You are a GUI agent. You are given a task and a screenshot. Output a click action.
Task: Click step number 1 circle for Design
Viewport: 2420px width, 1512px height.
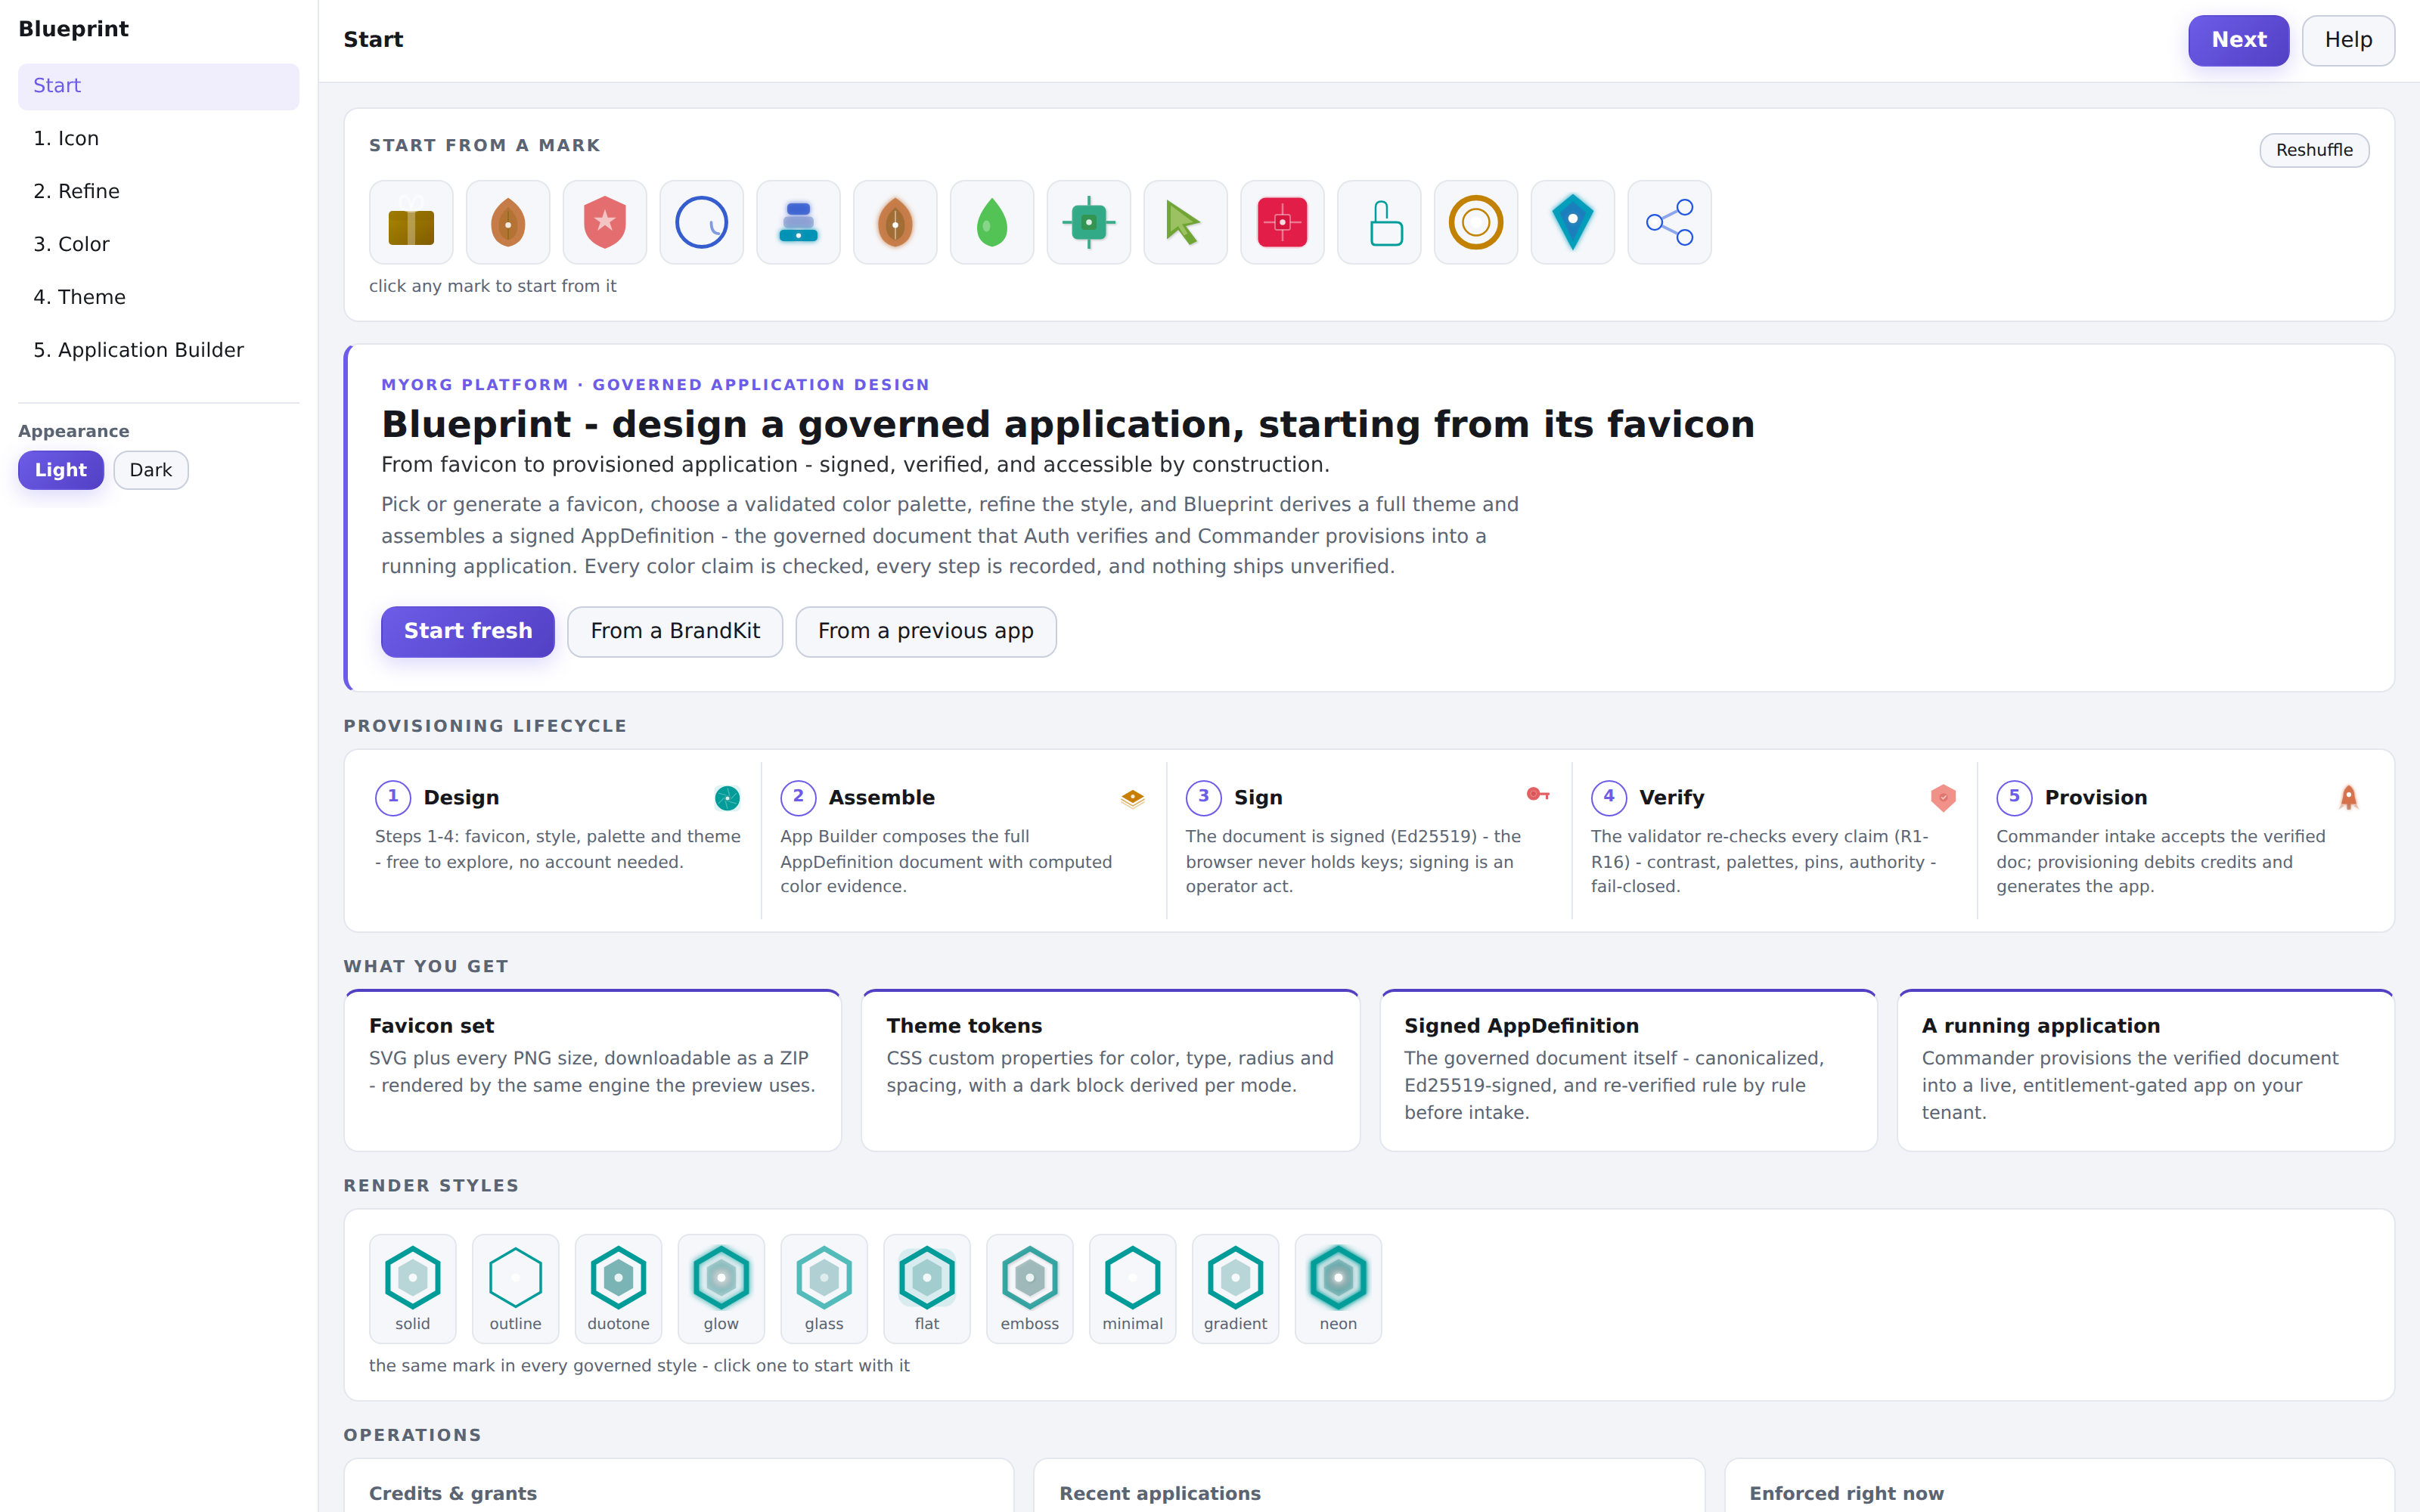393,797
